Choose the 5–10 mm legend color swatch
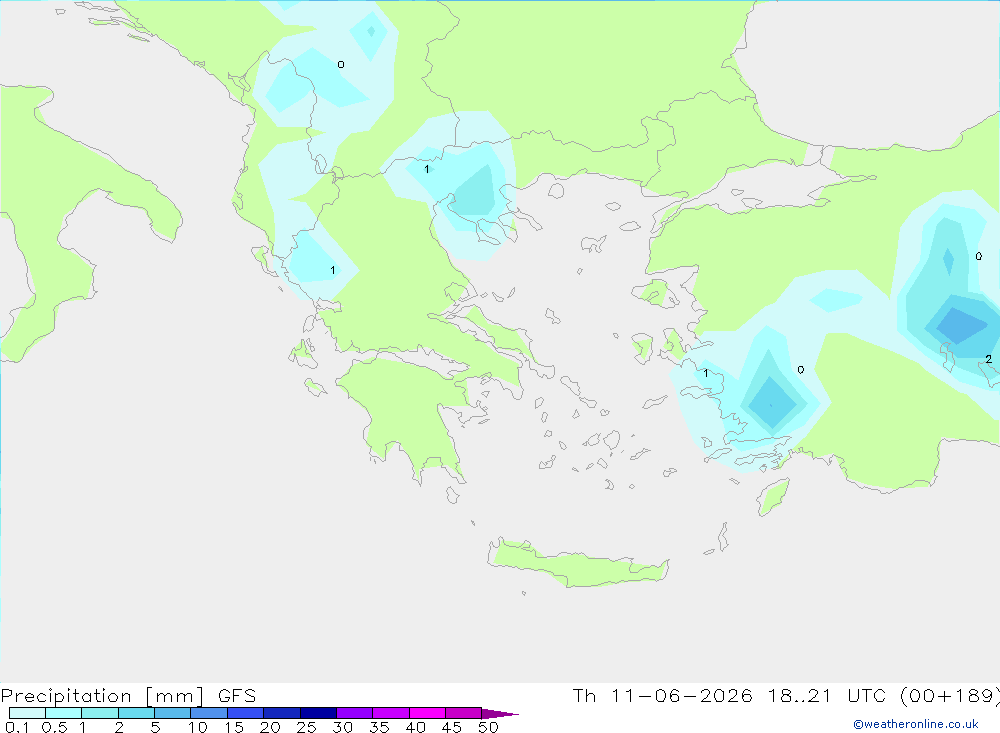The width and height of the screenshot is (1000, 733). pyautogui.click(x=173, y=713)
